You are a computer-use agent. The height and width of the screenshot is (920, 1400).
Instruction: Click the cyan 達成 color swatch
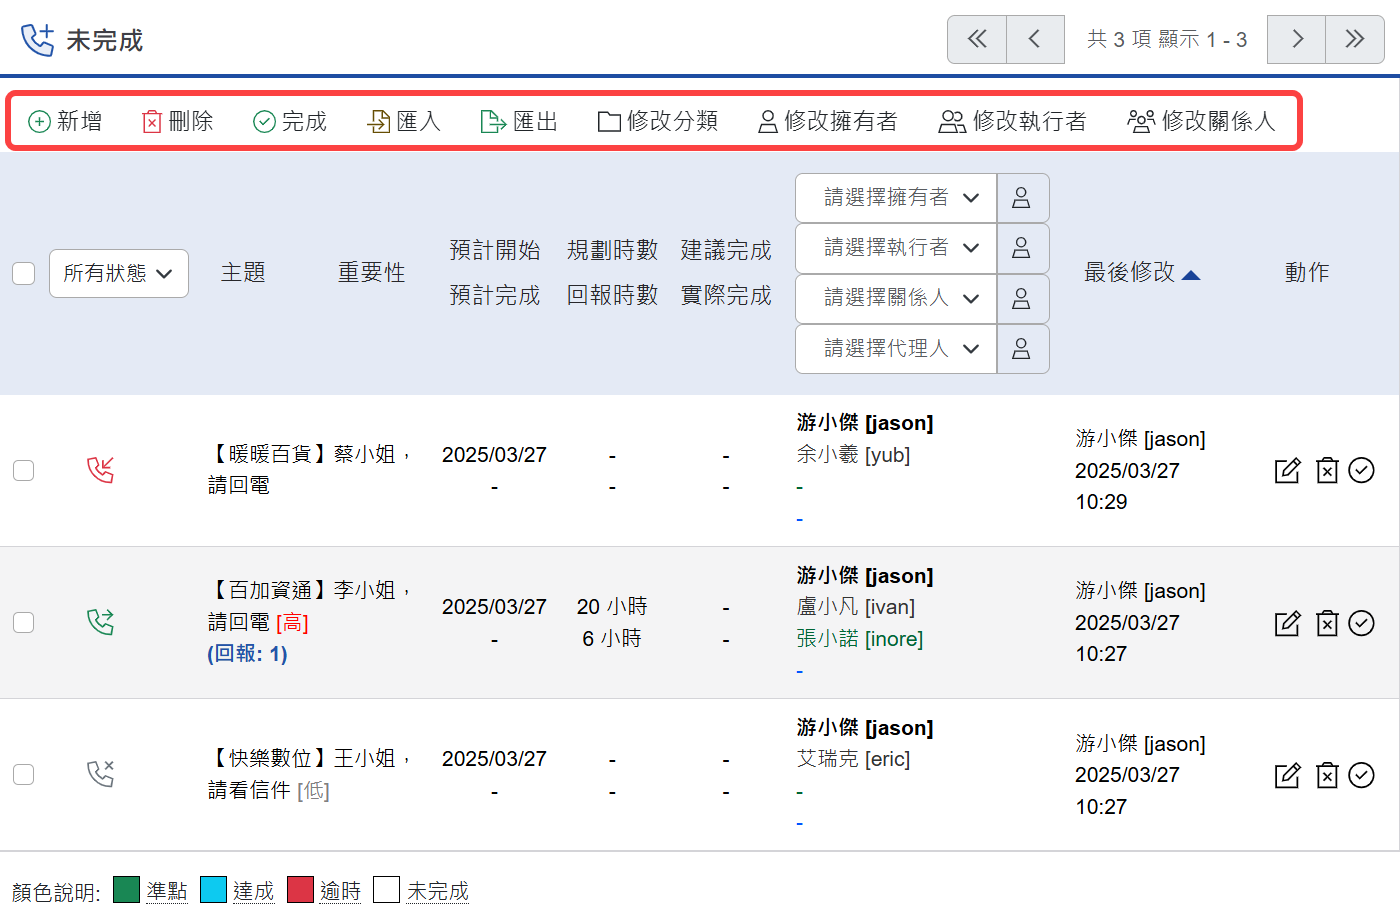[x=213, y=890]
